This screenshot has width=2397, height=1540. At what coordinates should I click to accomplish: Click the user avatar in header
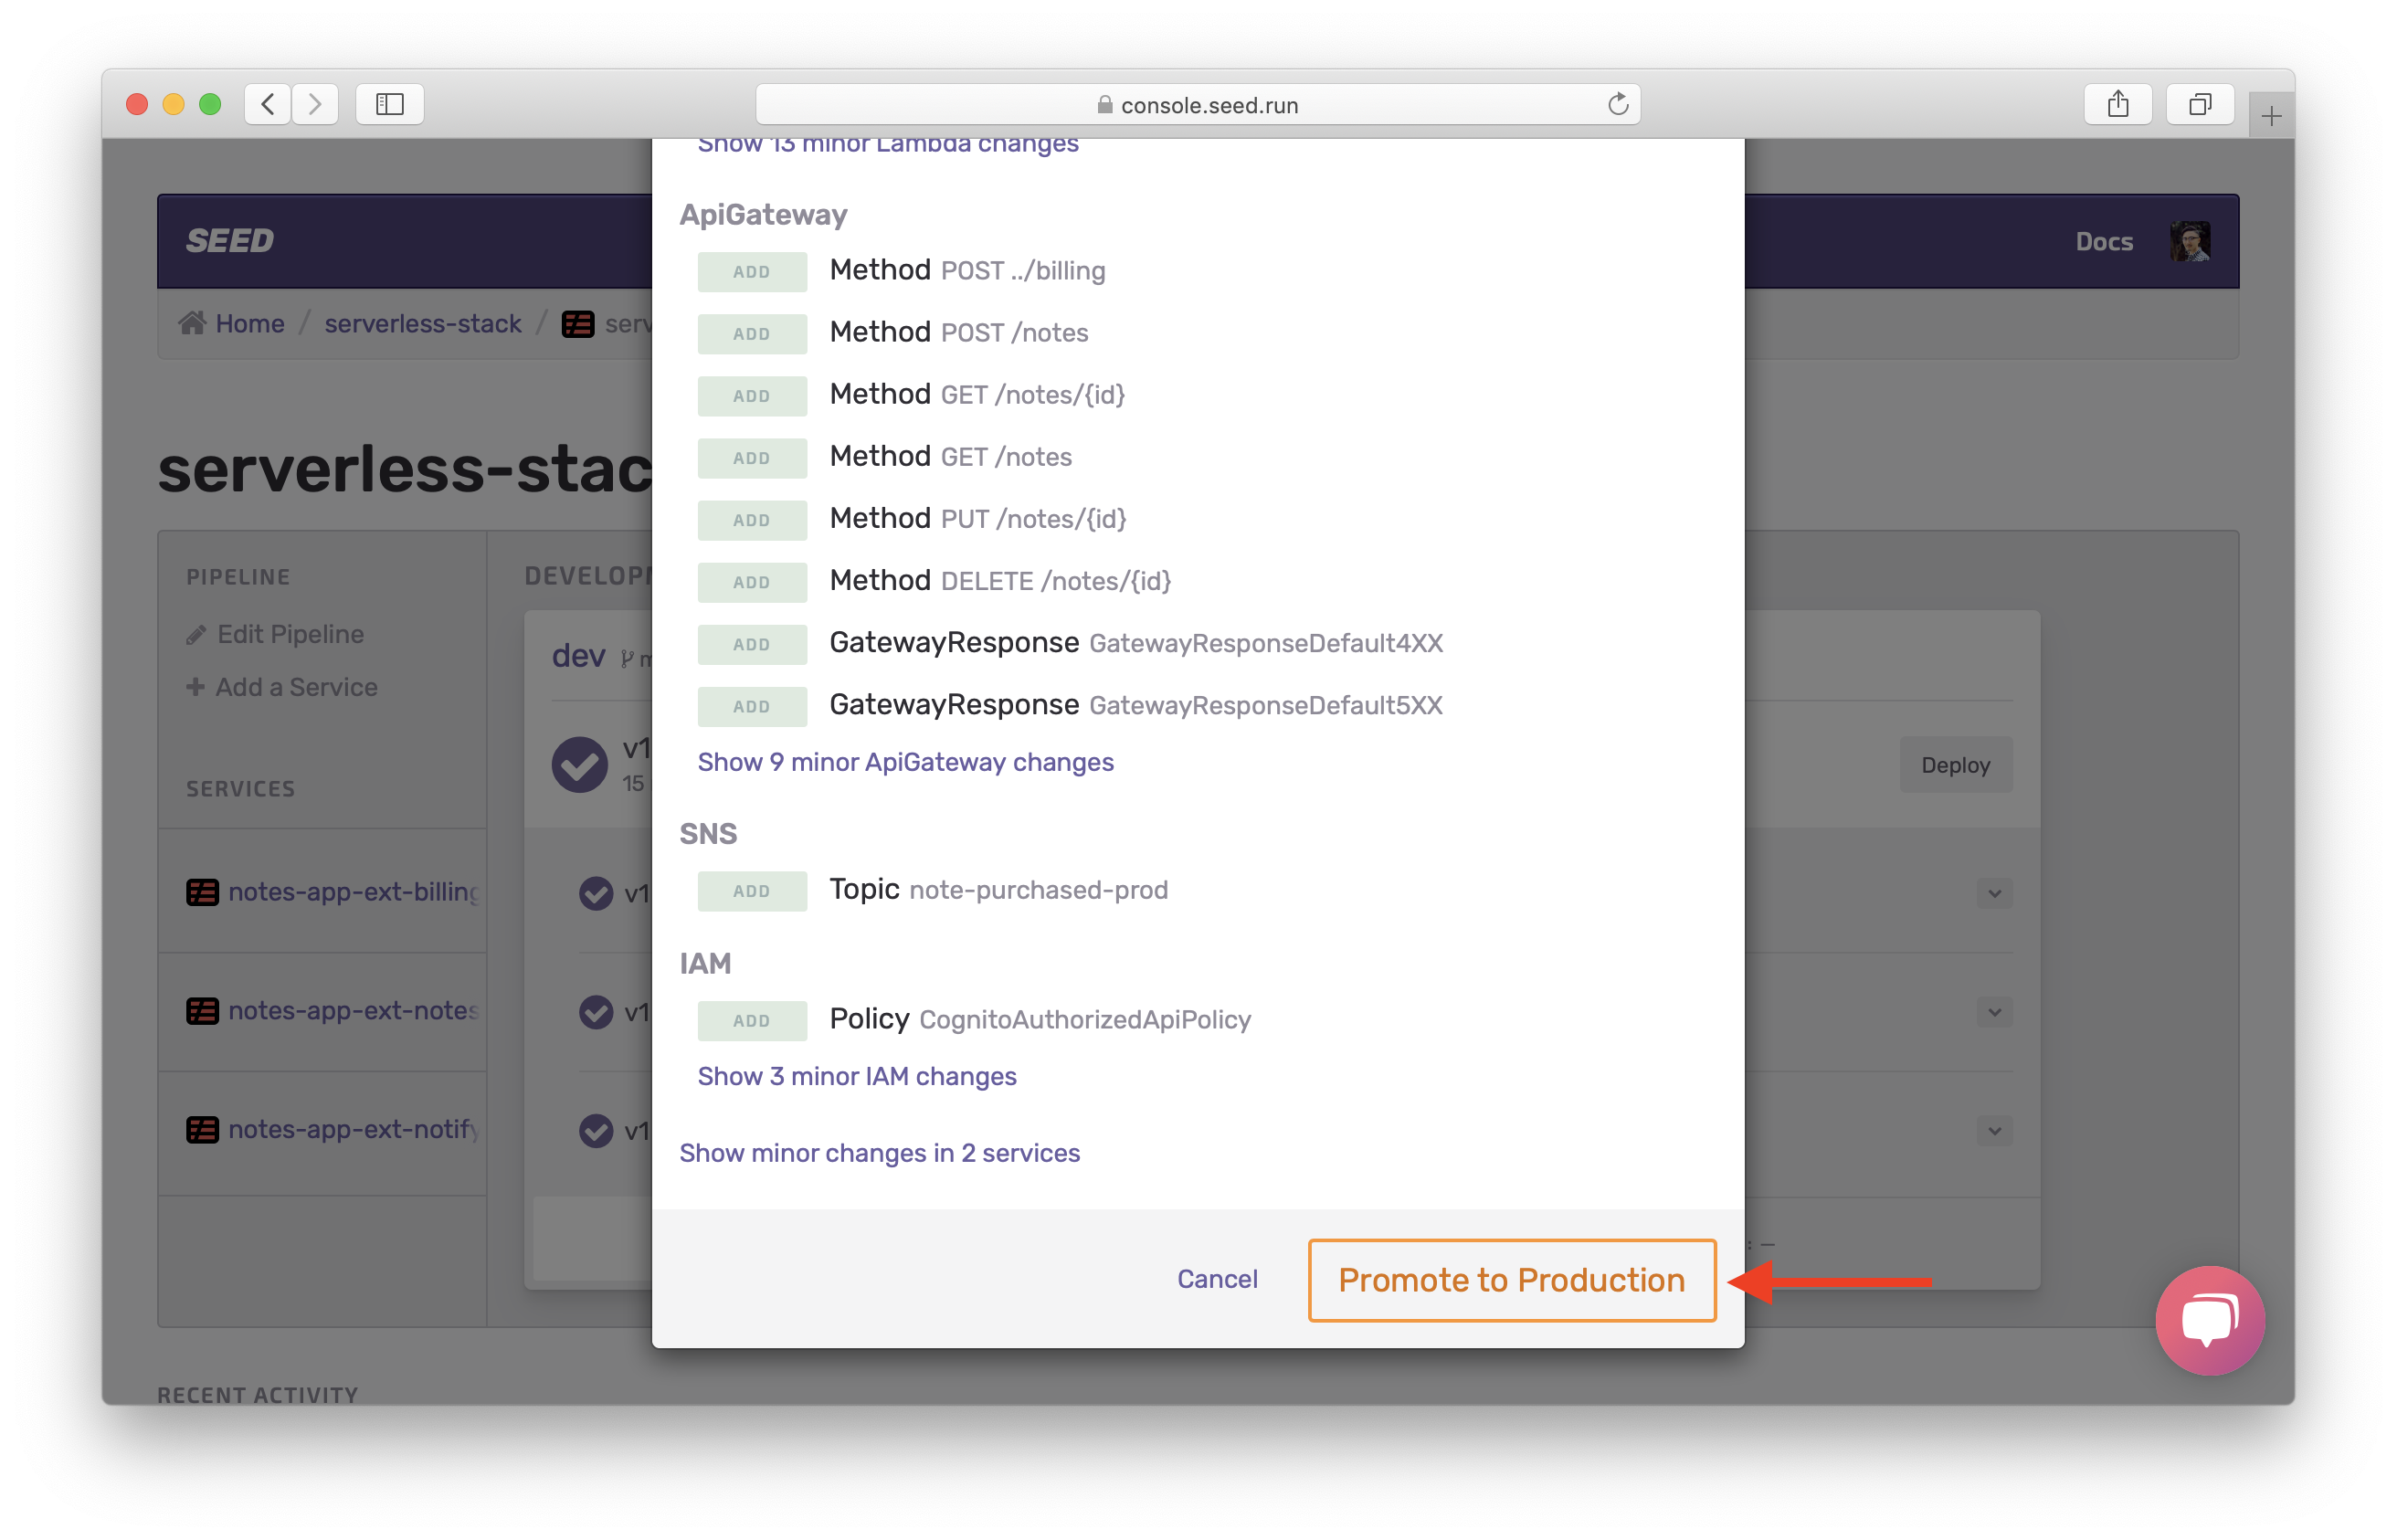pos(2189,241)
